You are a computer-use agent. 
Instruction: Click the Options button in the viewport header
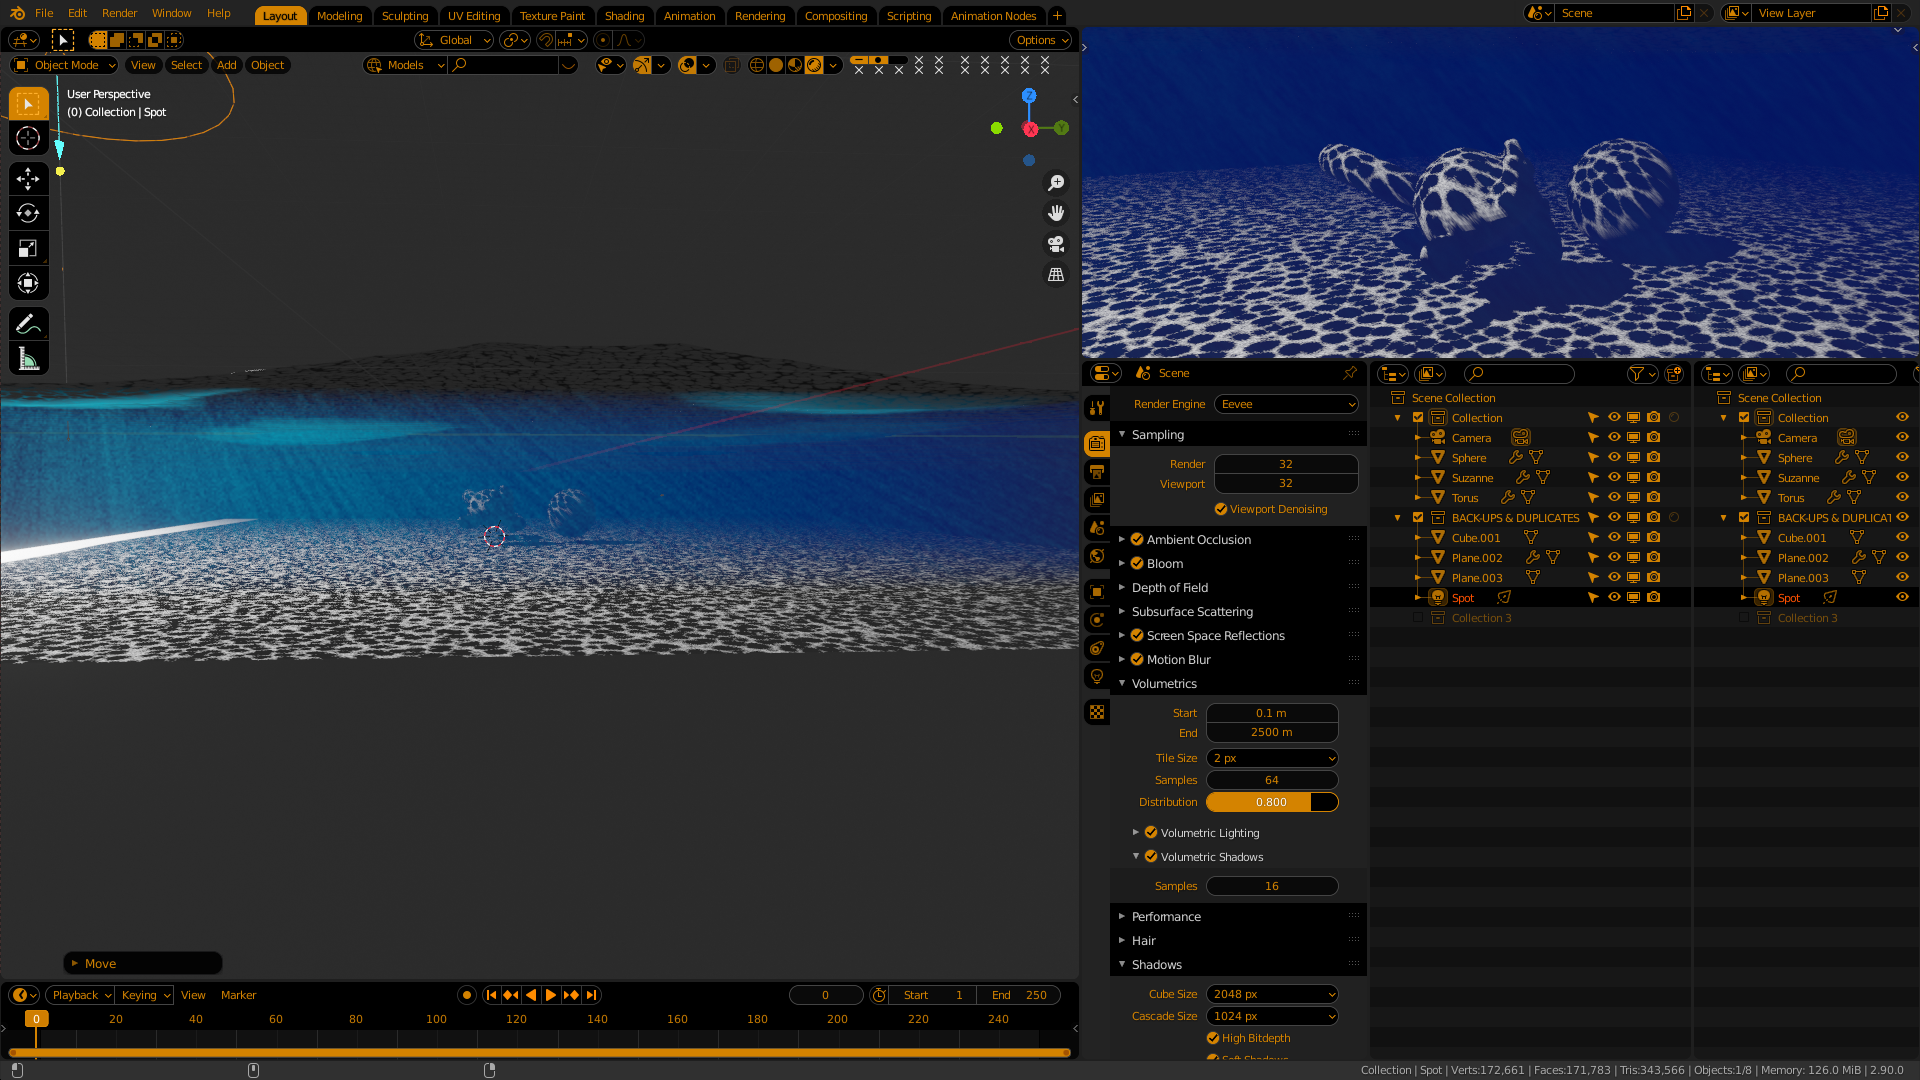1040,40
